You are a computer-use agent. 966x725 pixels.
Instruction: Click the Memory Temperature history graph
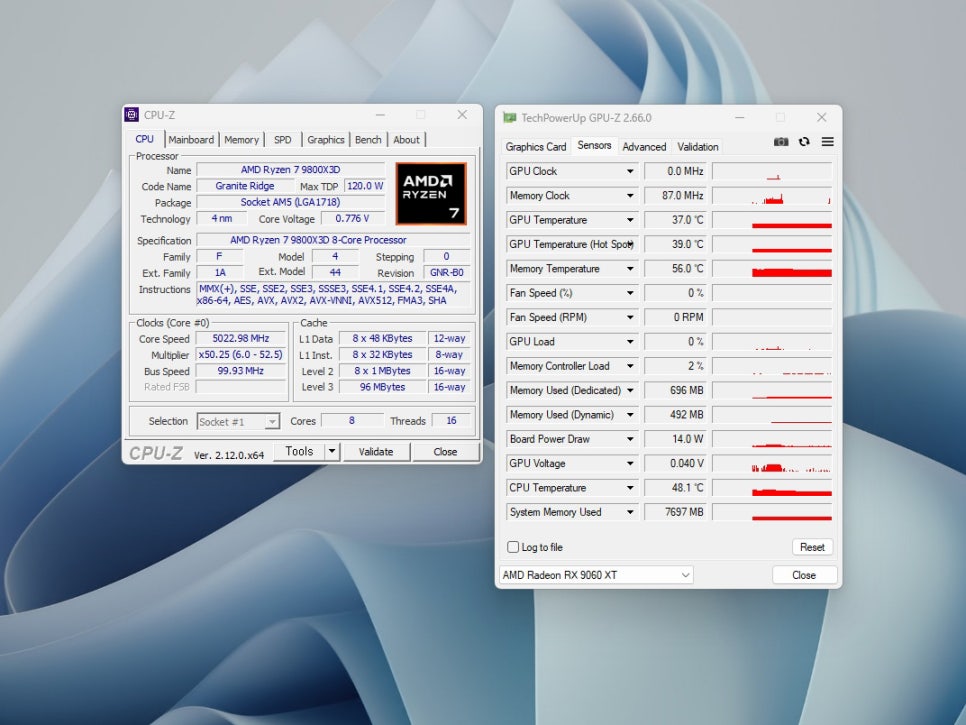coord(772,269)
